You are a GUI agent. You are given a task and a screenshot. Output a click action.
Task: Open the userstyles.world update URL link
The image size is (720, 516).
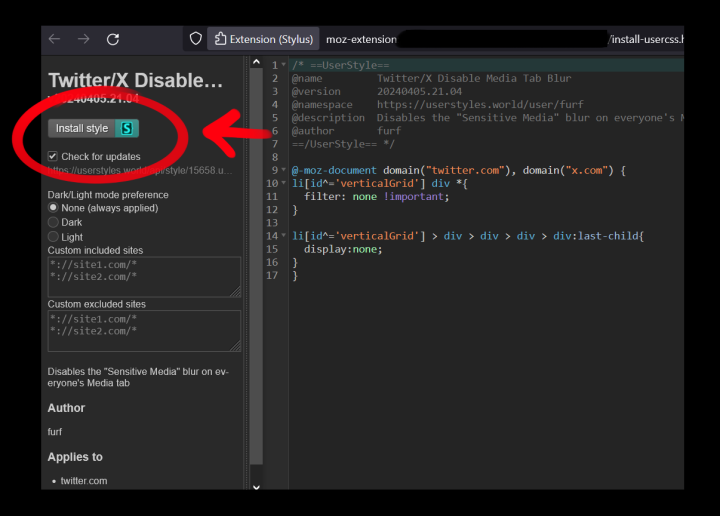click(140, 170)
